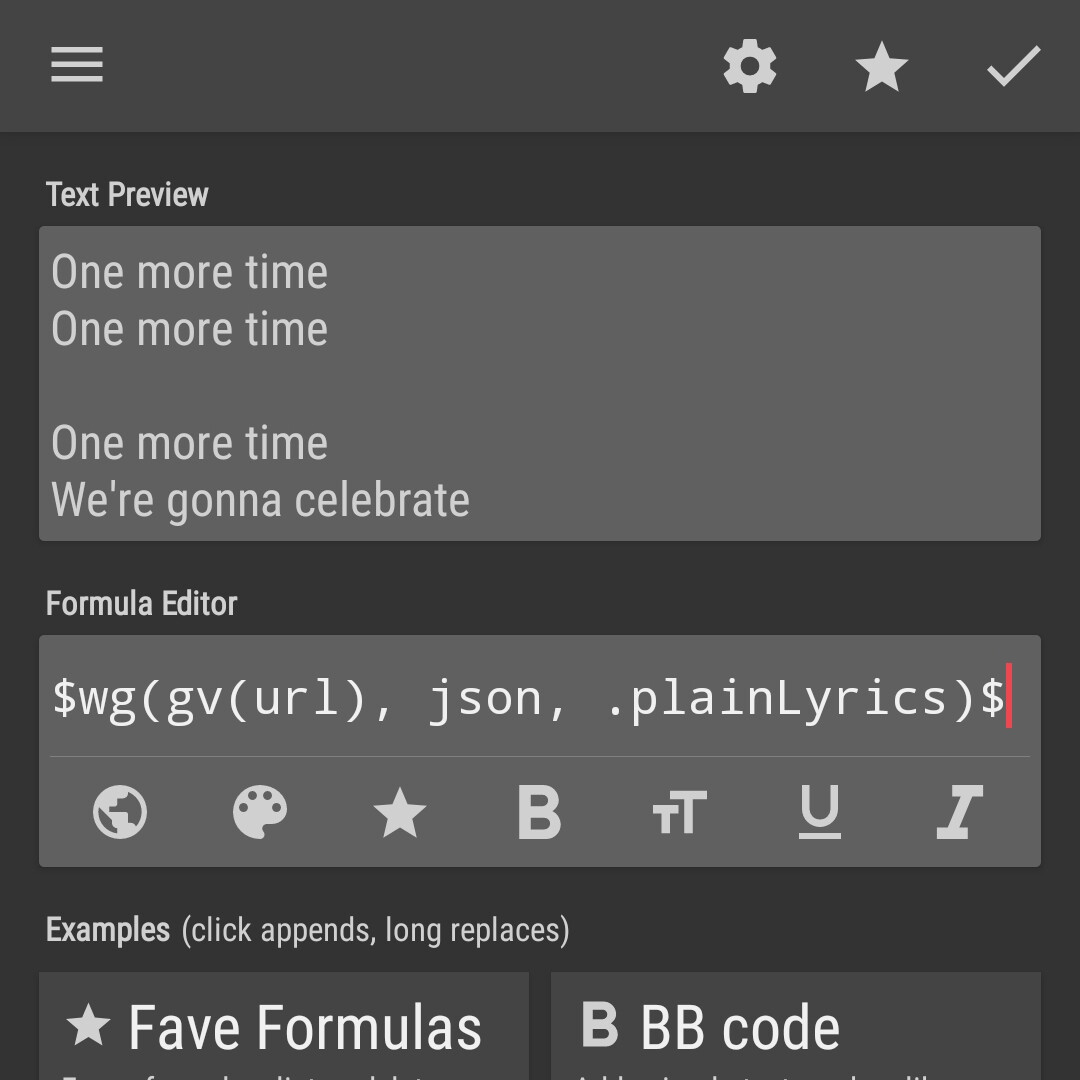Apply bold formatting with B icon

[x=539, y=811]
